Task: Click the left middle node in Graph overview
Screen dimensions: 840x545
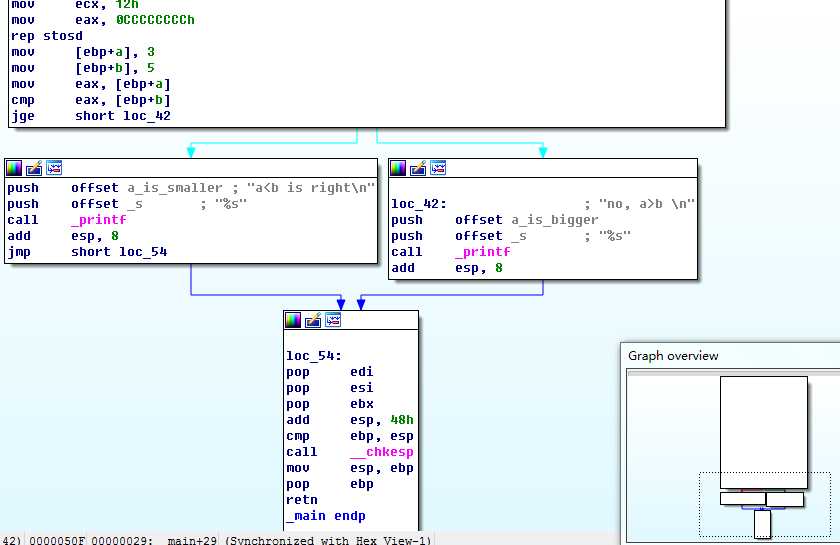Action: [742, 499]
